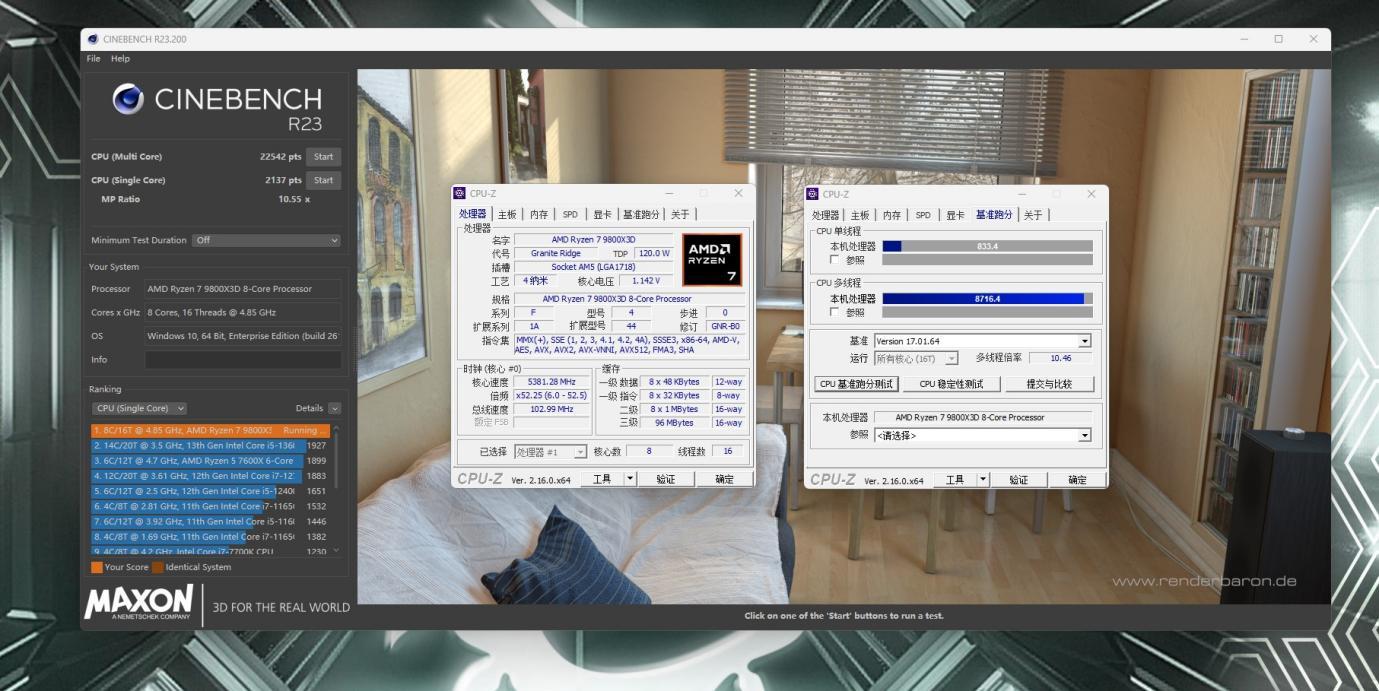The height and width of the screenshot is (691, 1379).
Task: Click 工具 button in benchmark window
Action: [x=955, y=479]
